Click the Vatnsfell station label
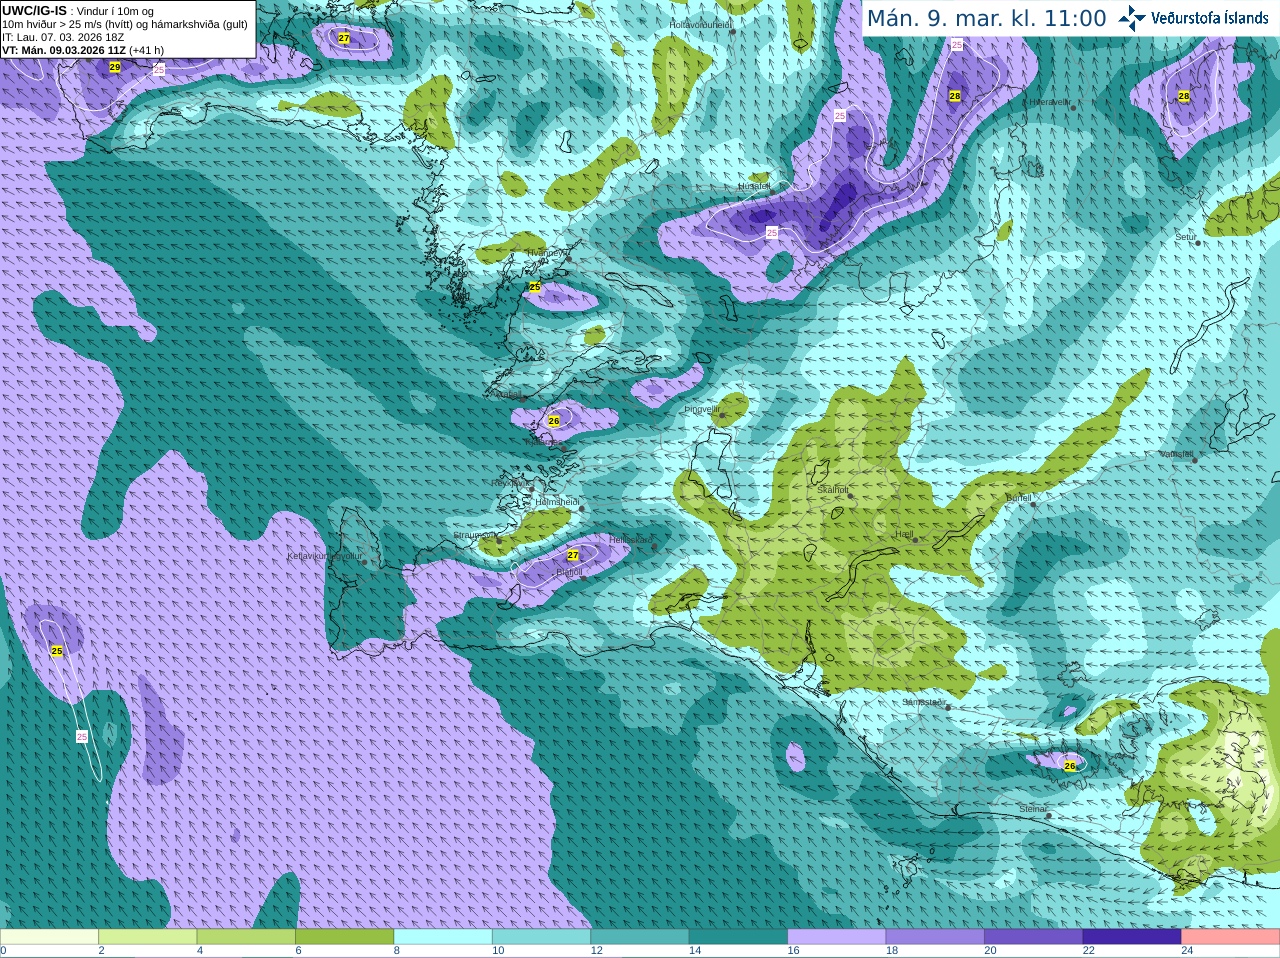 pos(1177,454)
